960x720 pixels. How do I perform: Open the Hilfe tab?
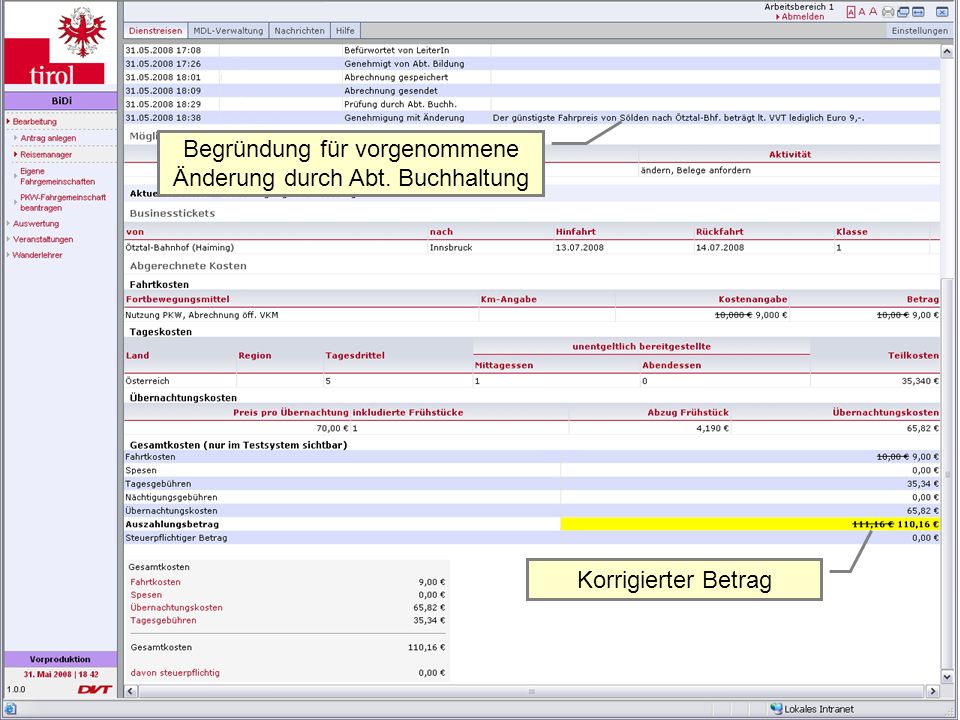[345, 31]
